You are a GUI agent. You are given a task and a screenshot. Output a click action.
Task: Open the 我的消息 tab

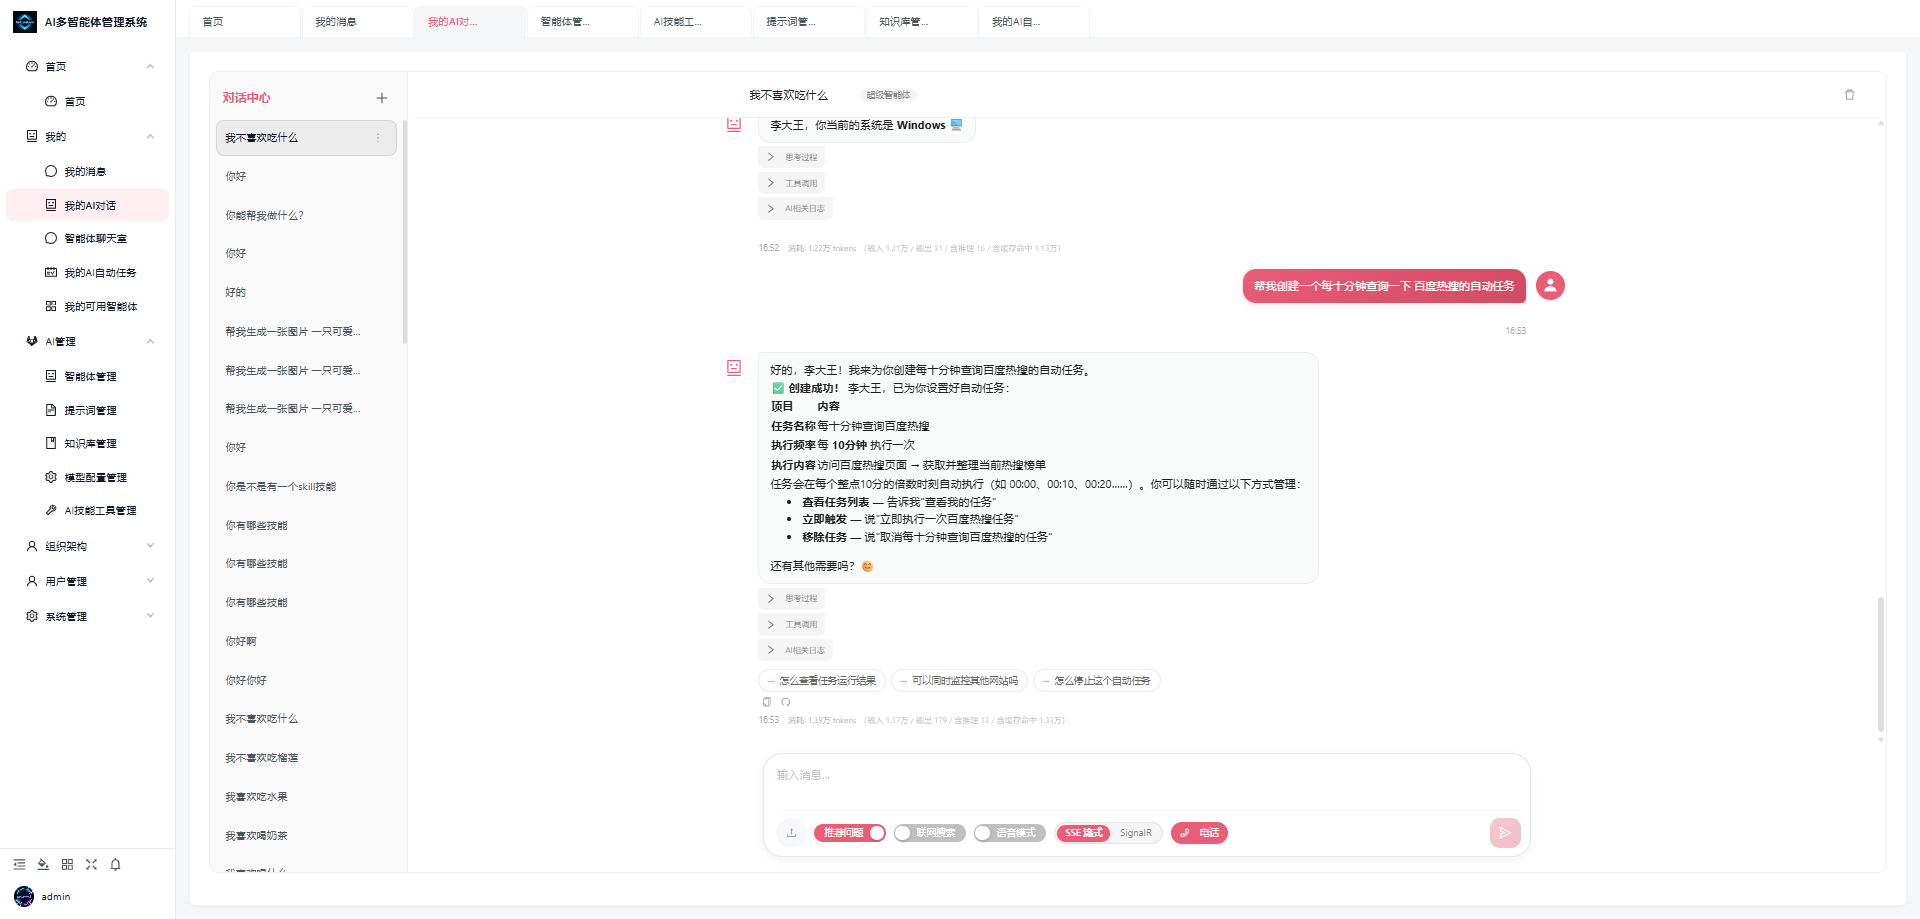(x=357, y=22)
